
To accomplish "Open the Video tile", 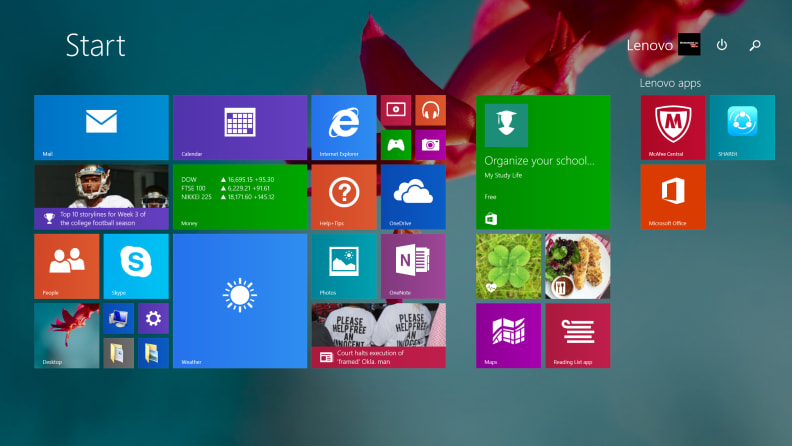I will pyautogui.click(x=395, y=110).
